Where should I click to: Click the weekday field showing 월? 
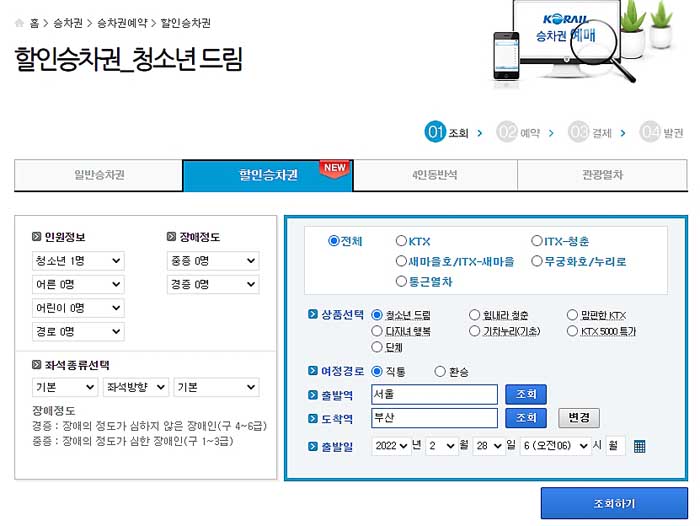(615, 446)
